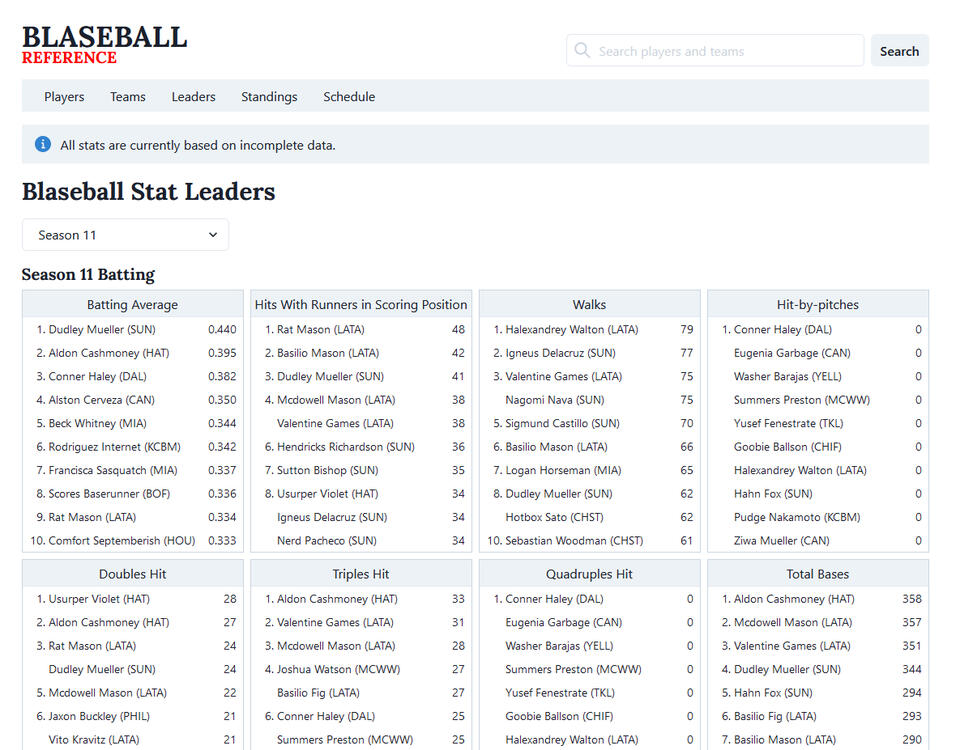Click the blue info icon in the alert
This screenshot has width=960, height=750.
(x=43, y=145)
